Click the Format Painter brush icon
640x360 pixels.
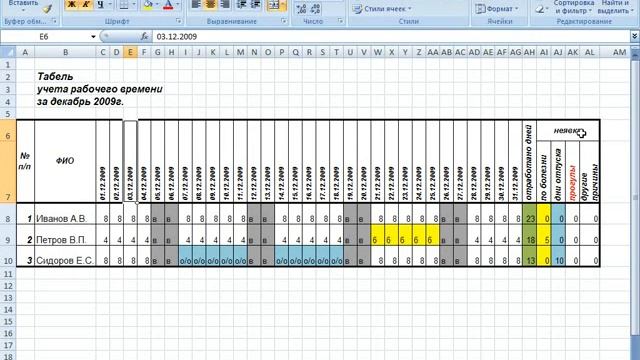(x=48, y=8)
